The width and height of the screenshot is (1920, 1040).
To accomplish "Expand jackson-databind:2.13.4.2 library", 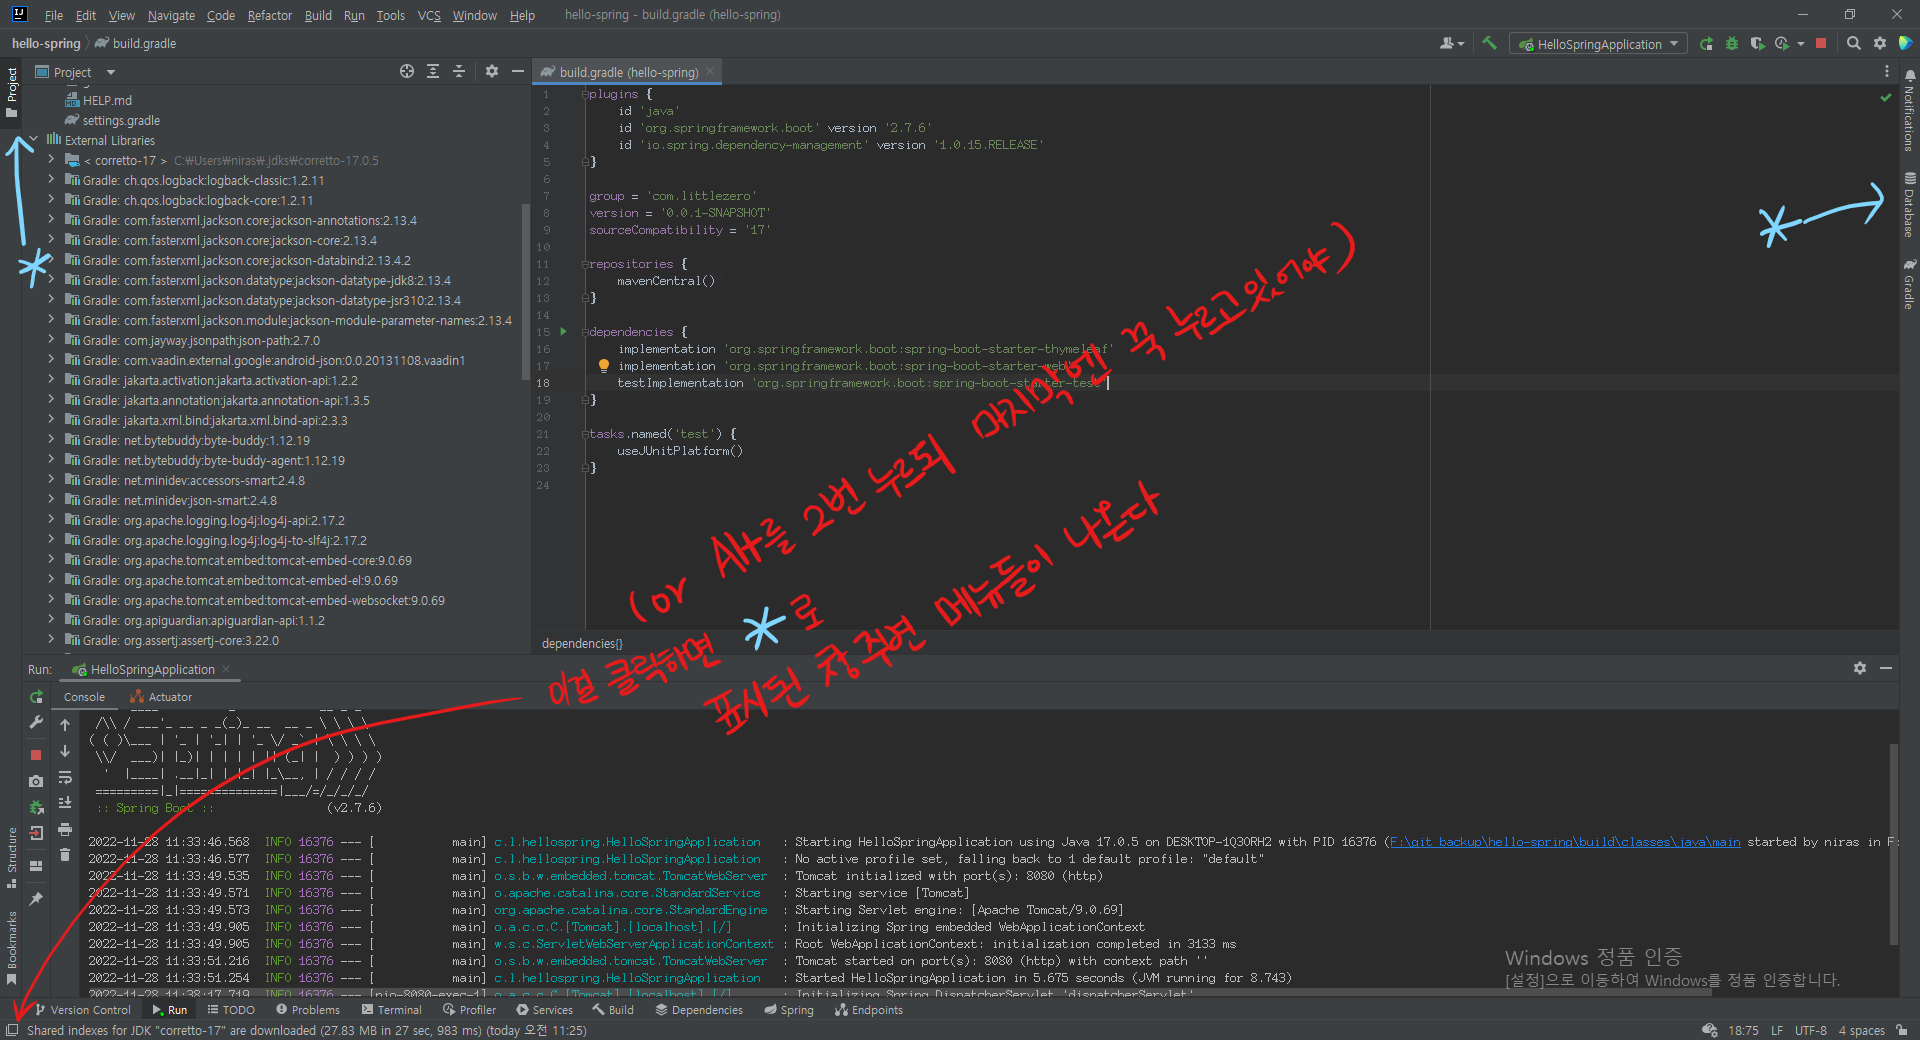I will 51,260.
